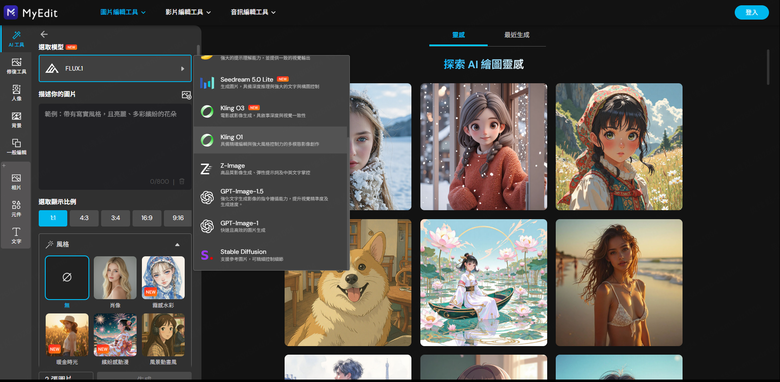The width and height of the screenshot is (780, 382).
Task: Click the 生成 generate button
Action: click(144, 377)
